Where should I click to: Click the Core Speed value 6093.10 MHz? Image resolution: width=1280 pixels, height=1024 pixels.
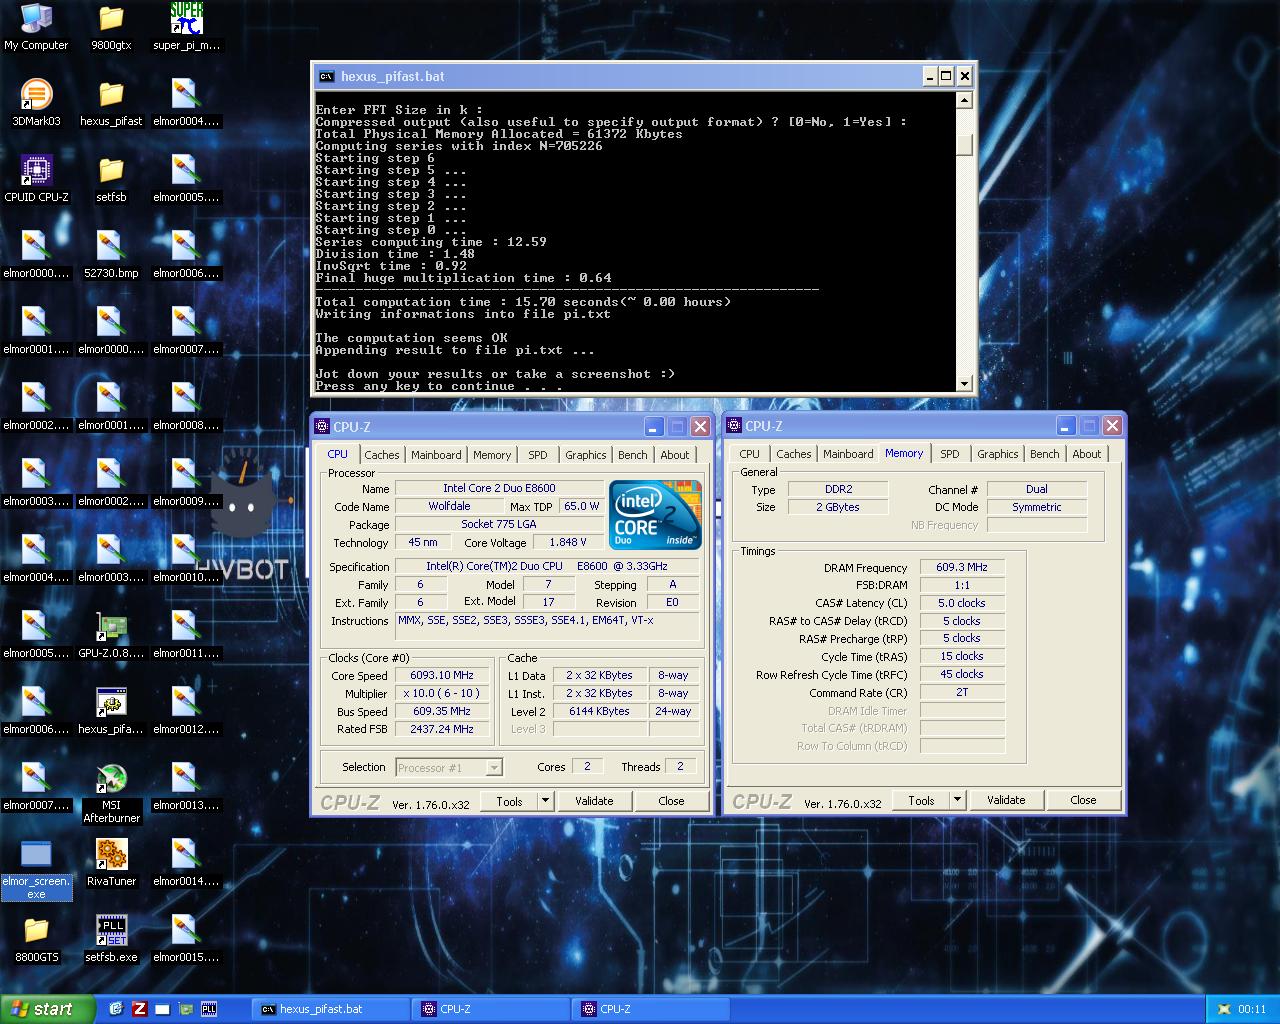(442, 675)
